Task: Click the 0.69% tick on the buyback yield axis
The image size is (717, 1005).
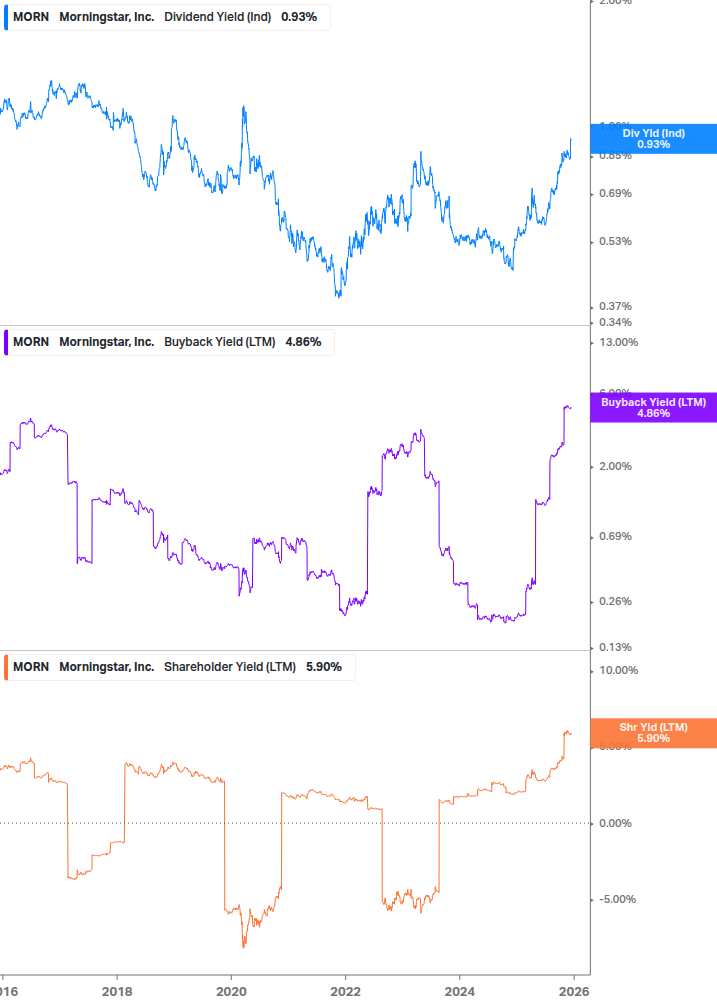Action: tap(615, 536)
